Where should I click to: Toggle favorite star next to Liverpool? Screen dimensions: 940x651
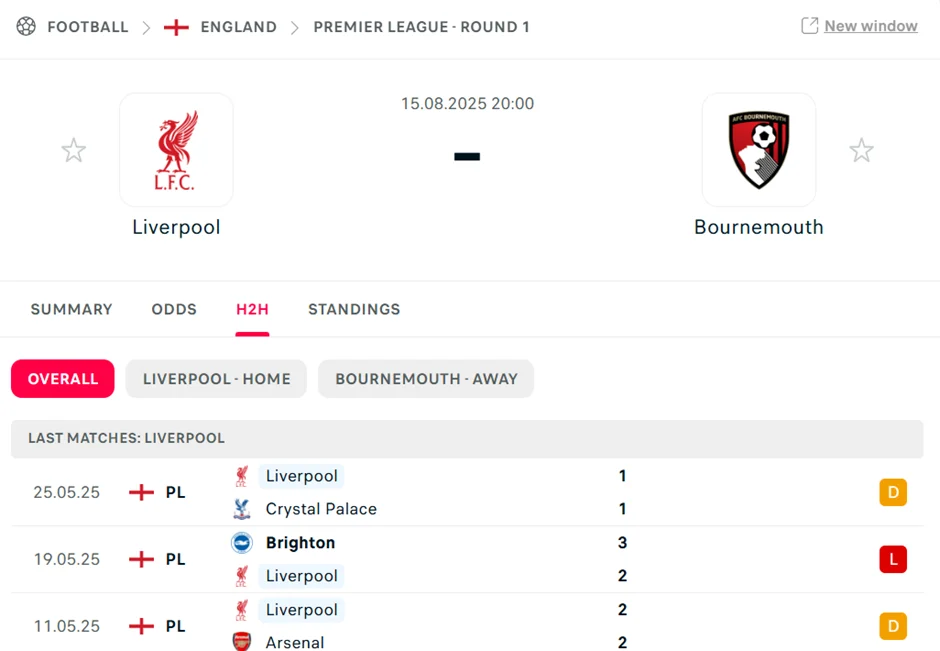[x=74, y=151]
